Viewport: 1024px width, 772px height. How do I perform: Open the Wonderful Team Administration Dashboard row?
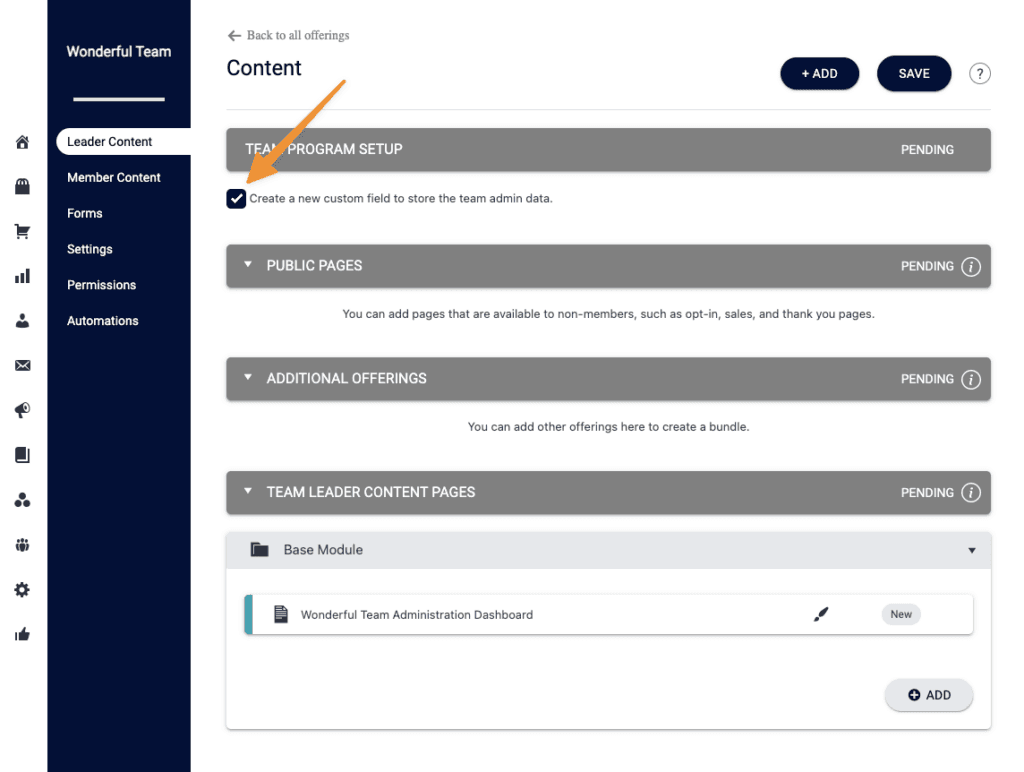(417, 615)
